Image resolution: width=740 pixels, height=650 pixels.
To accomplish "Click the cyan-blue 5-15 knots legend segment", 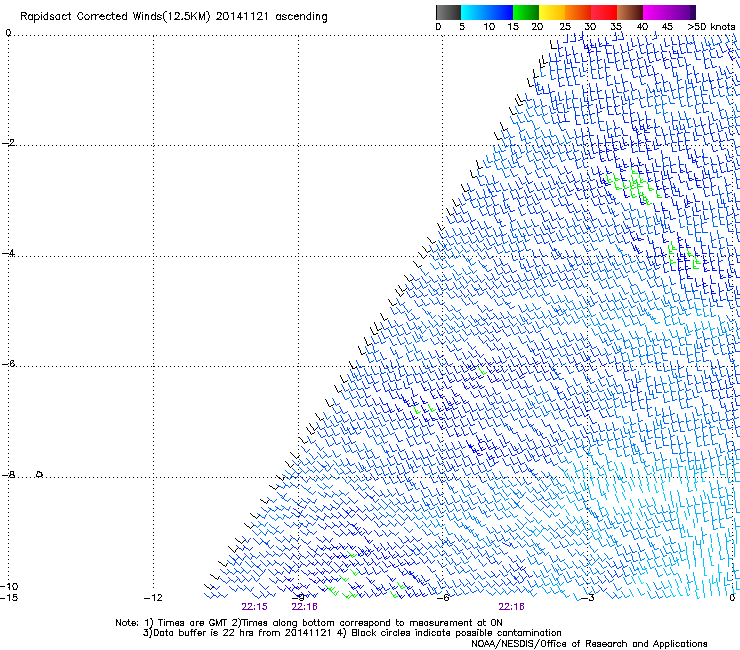I will tap(487, 12).
